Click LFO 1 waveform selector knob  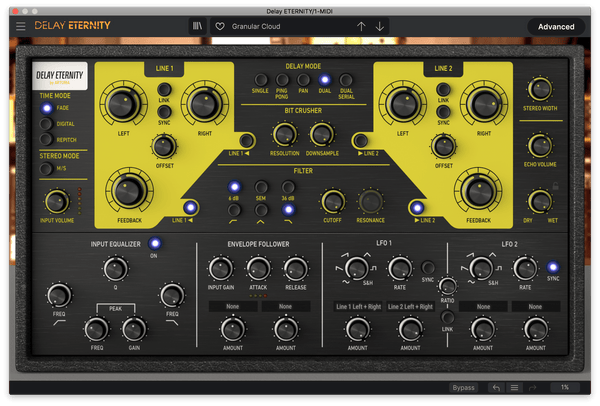356,267
